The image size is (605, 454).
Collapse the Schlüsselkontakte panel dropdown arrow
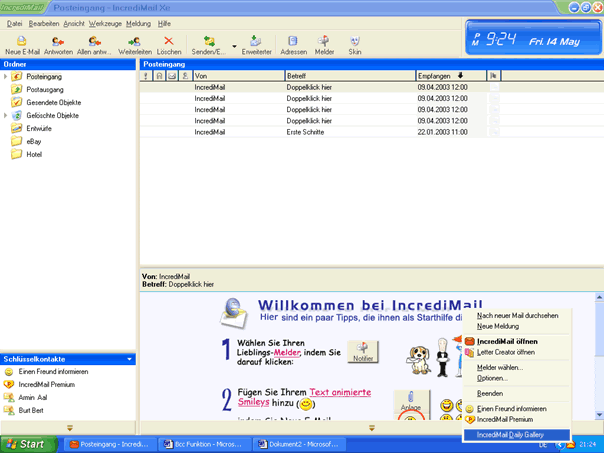[129, 359]
